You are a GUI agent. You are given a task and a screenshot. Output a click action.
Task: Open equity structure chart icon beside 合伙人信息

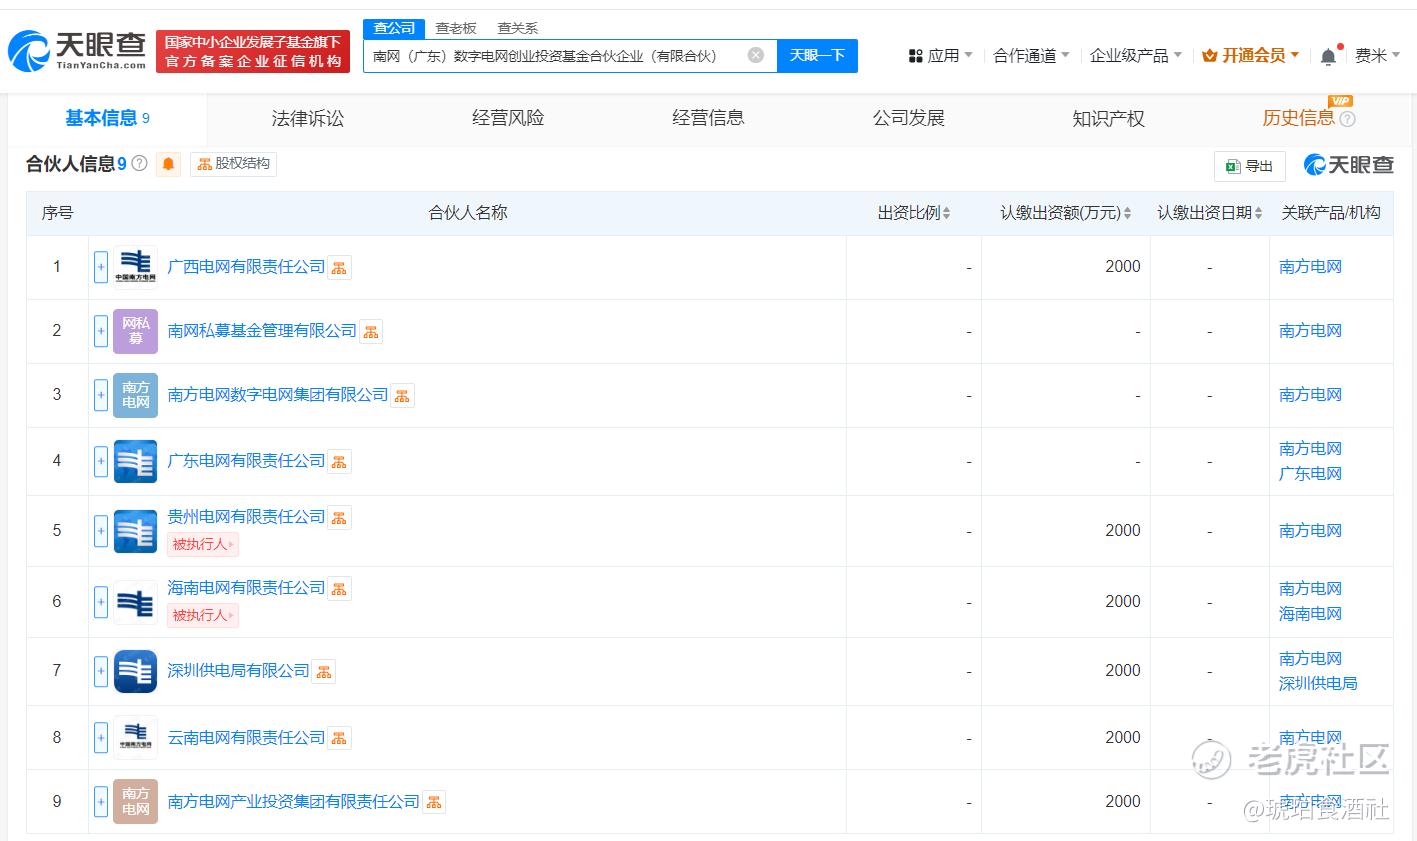pos(232,164)
